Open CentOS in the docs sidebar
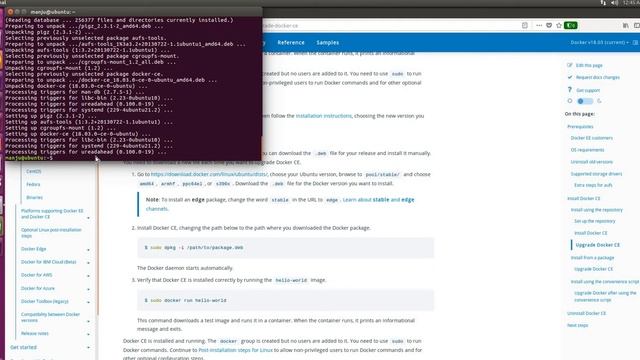The width and height of the screenshot is (640, 360). 33,171
